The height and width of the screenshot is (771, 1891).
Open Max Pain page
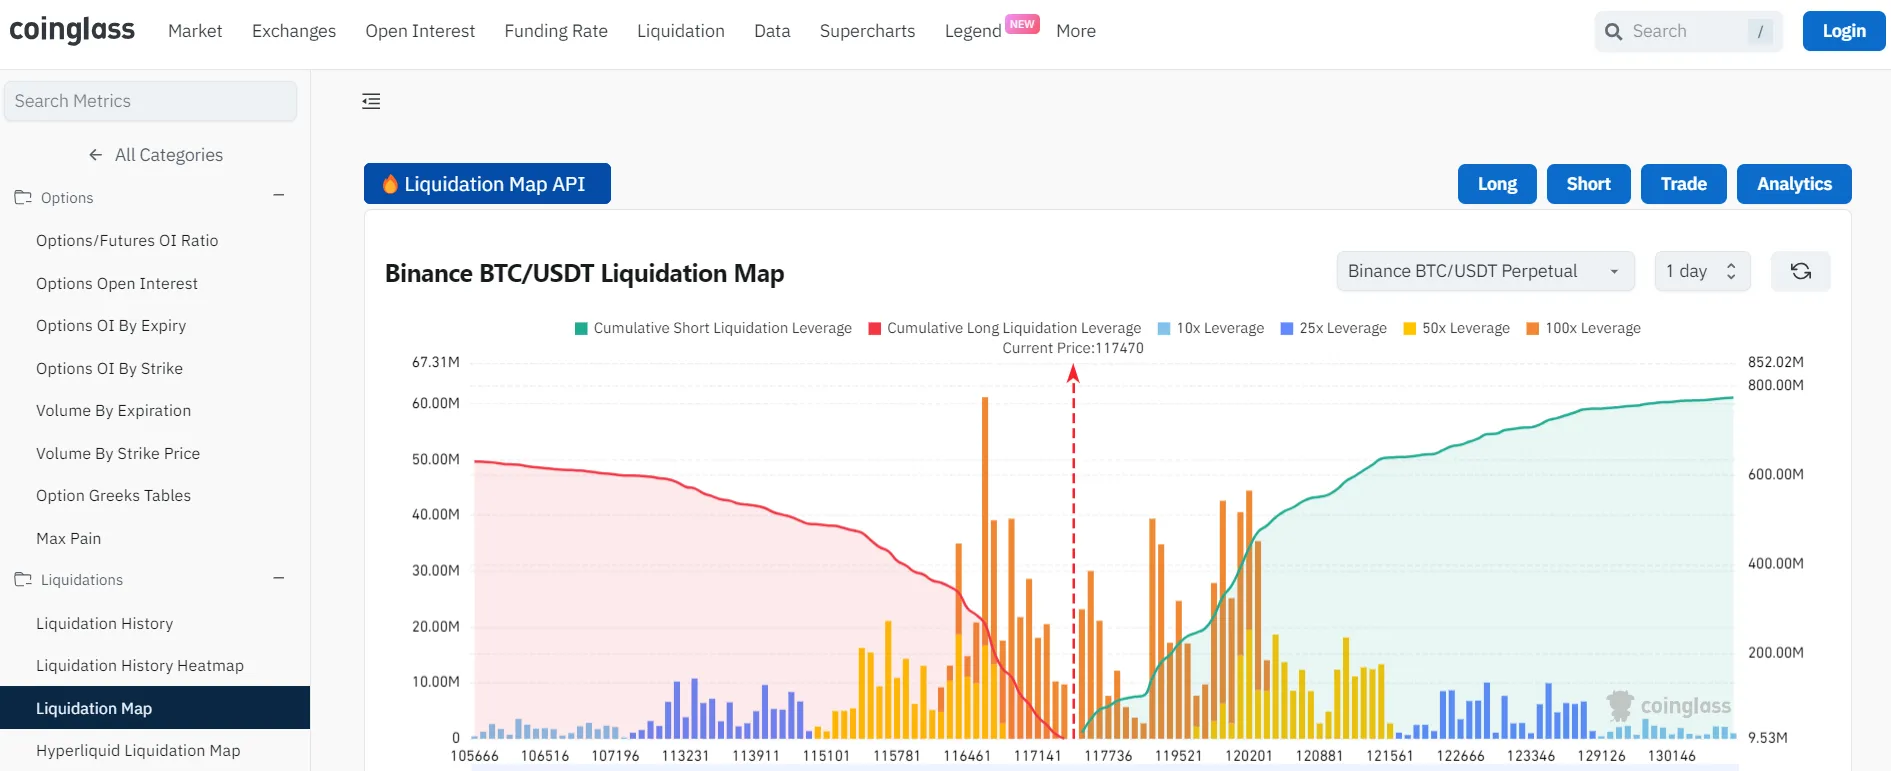coord(68,539)
